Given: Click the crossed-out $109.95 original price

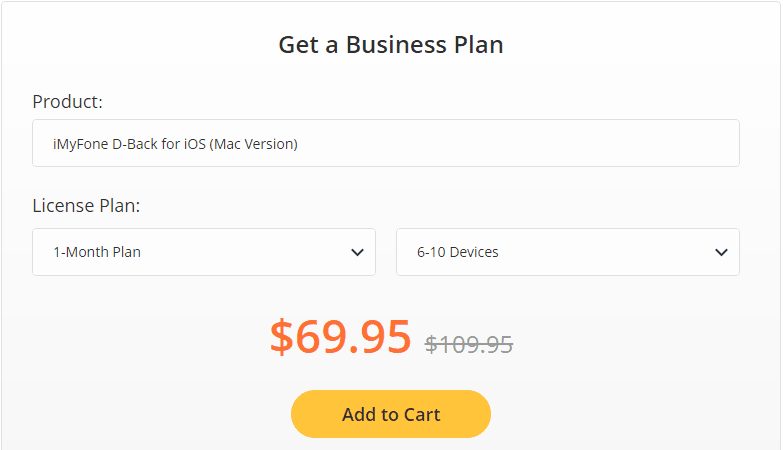Looking at the screenshot, I should click(469, 345).
